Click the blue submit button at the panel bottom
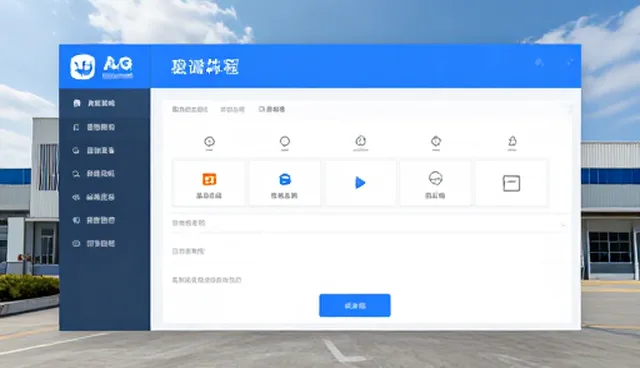The image size is (640, 368). coord(355,305)
